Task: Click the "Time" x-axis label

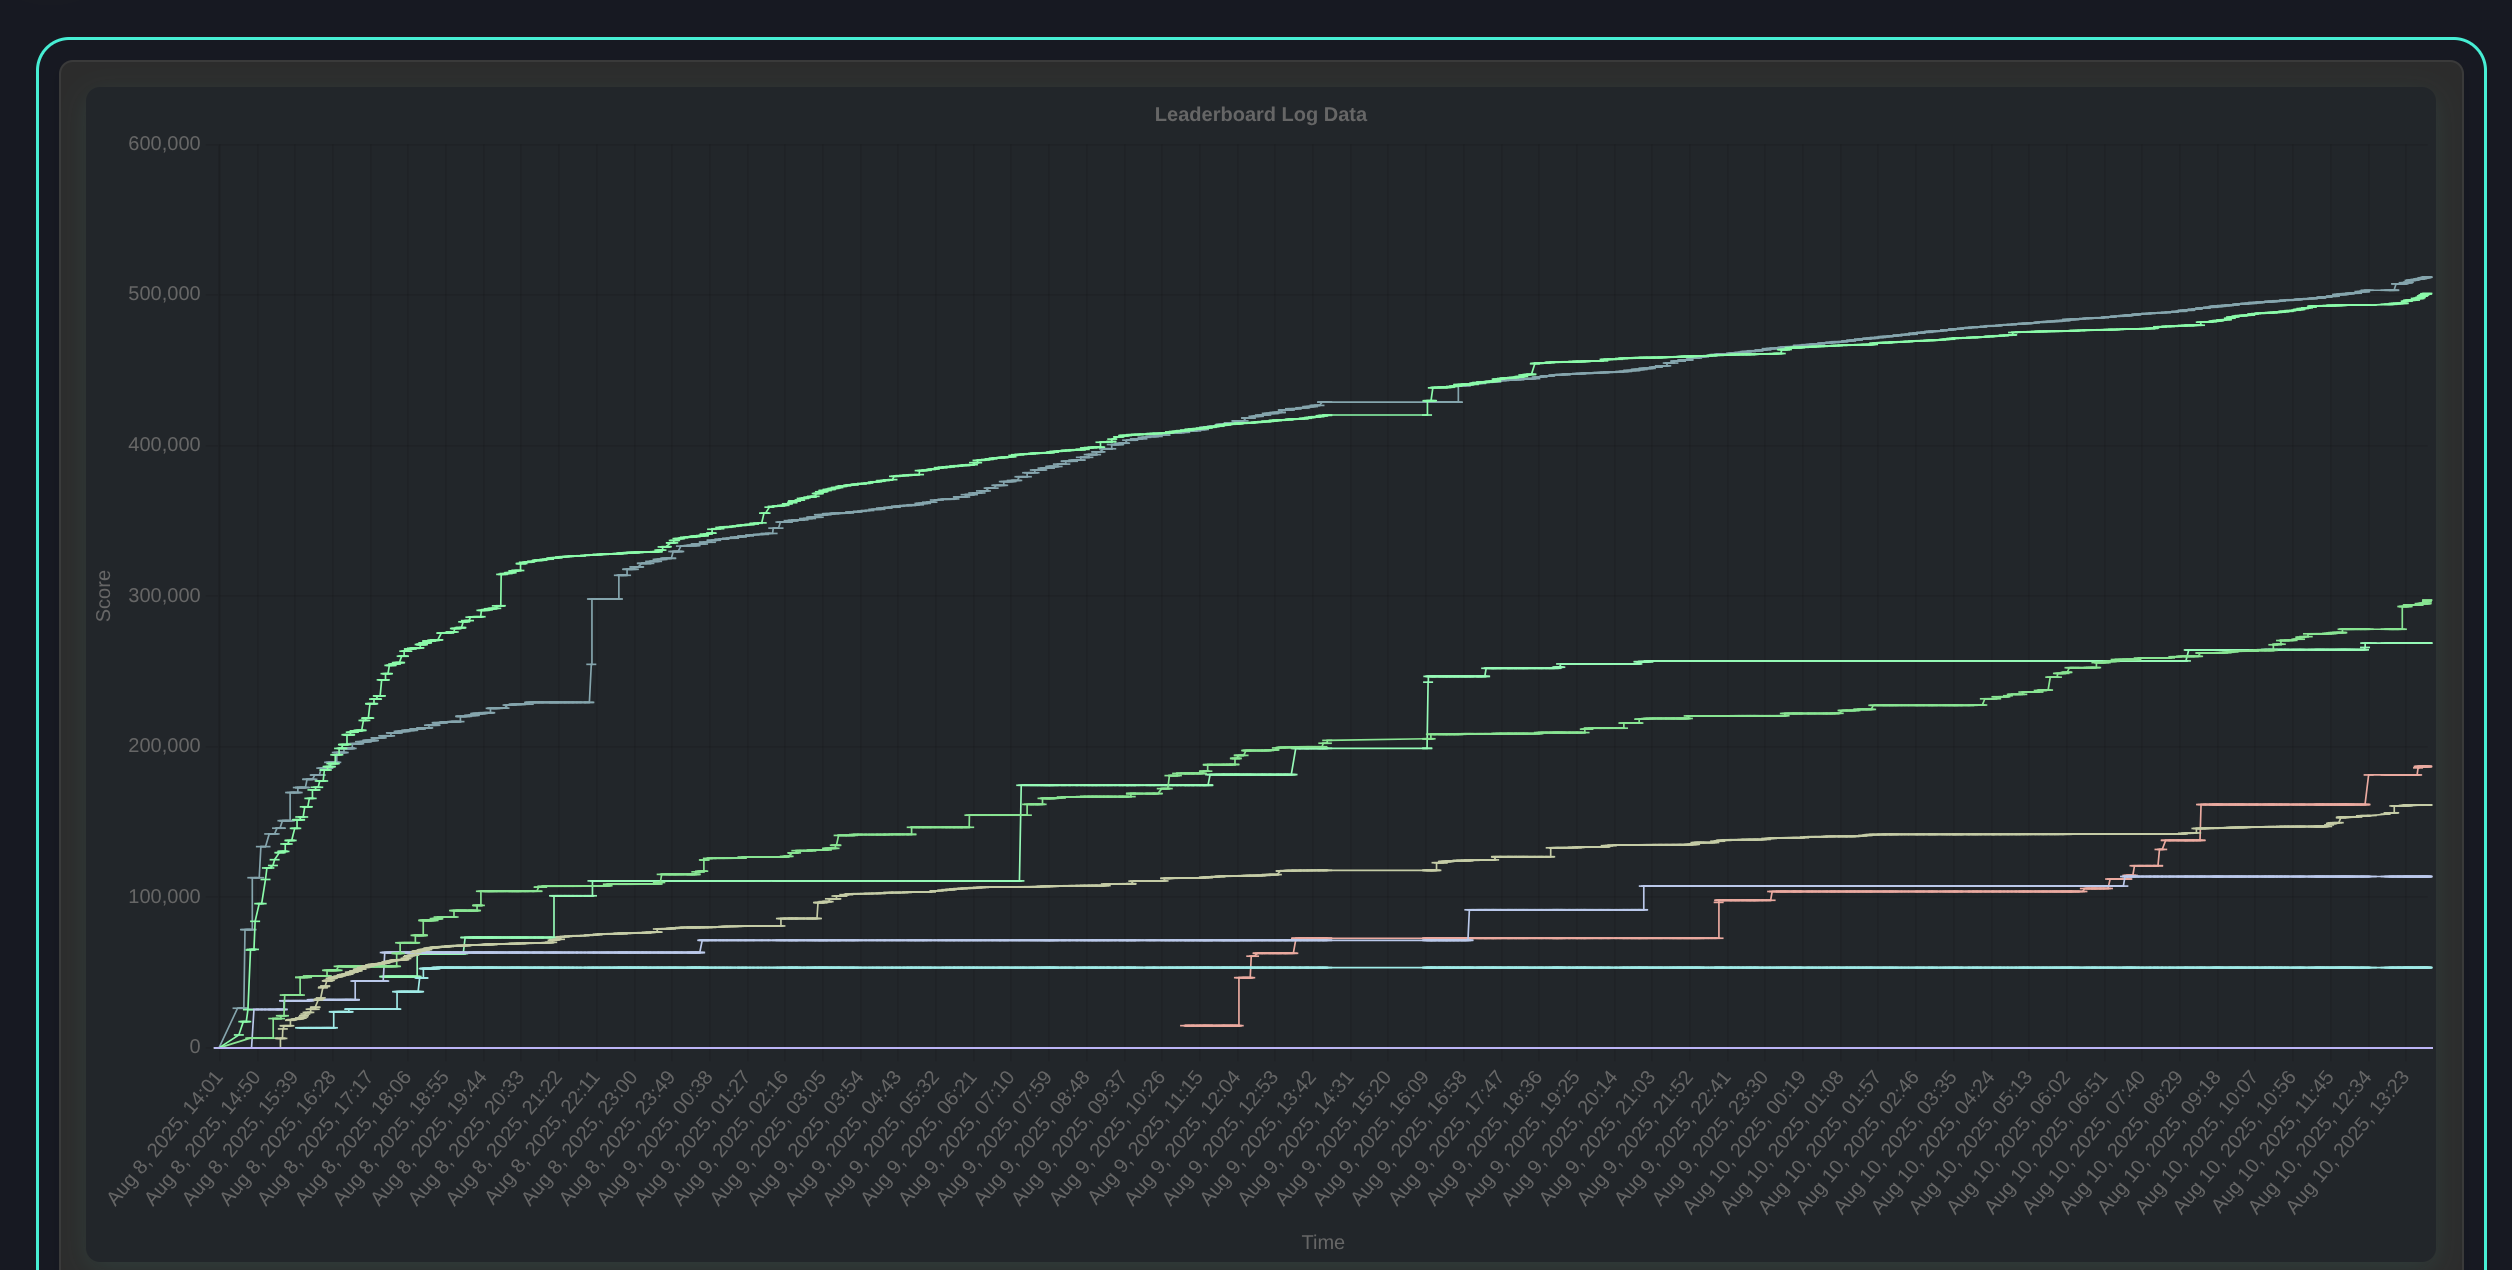Action: (x=1322, y=1242)
